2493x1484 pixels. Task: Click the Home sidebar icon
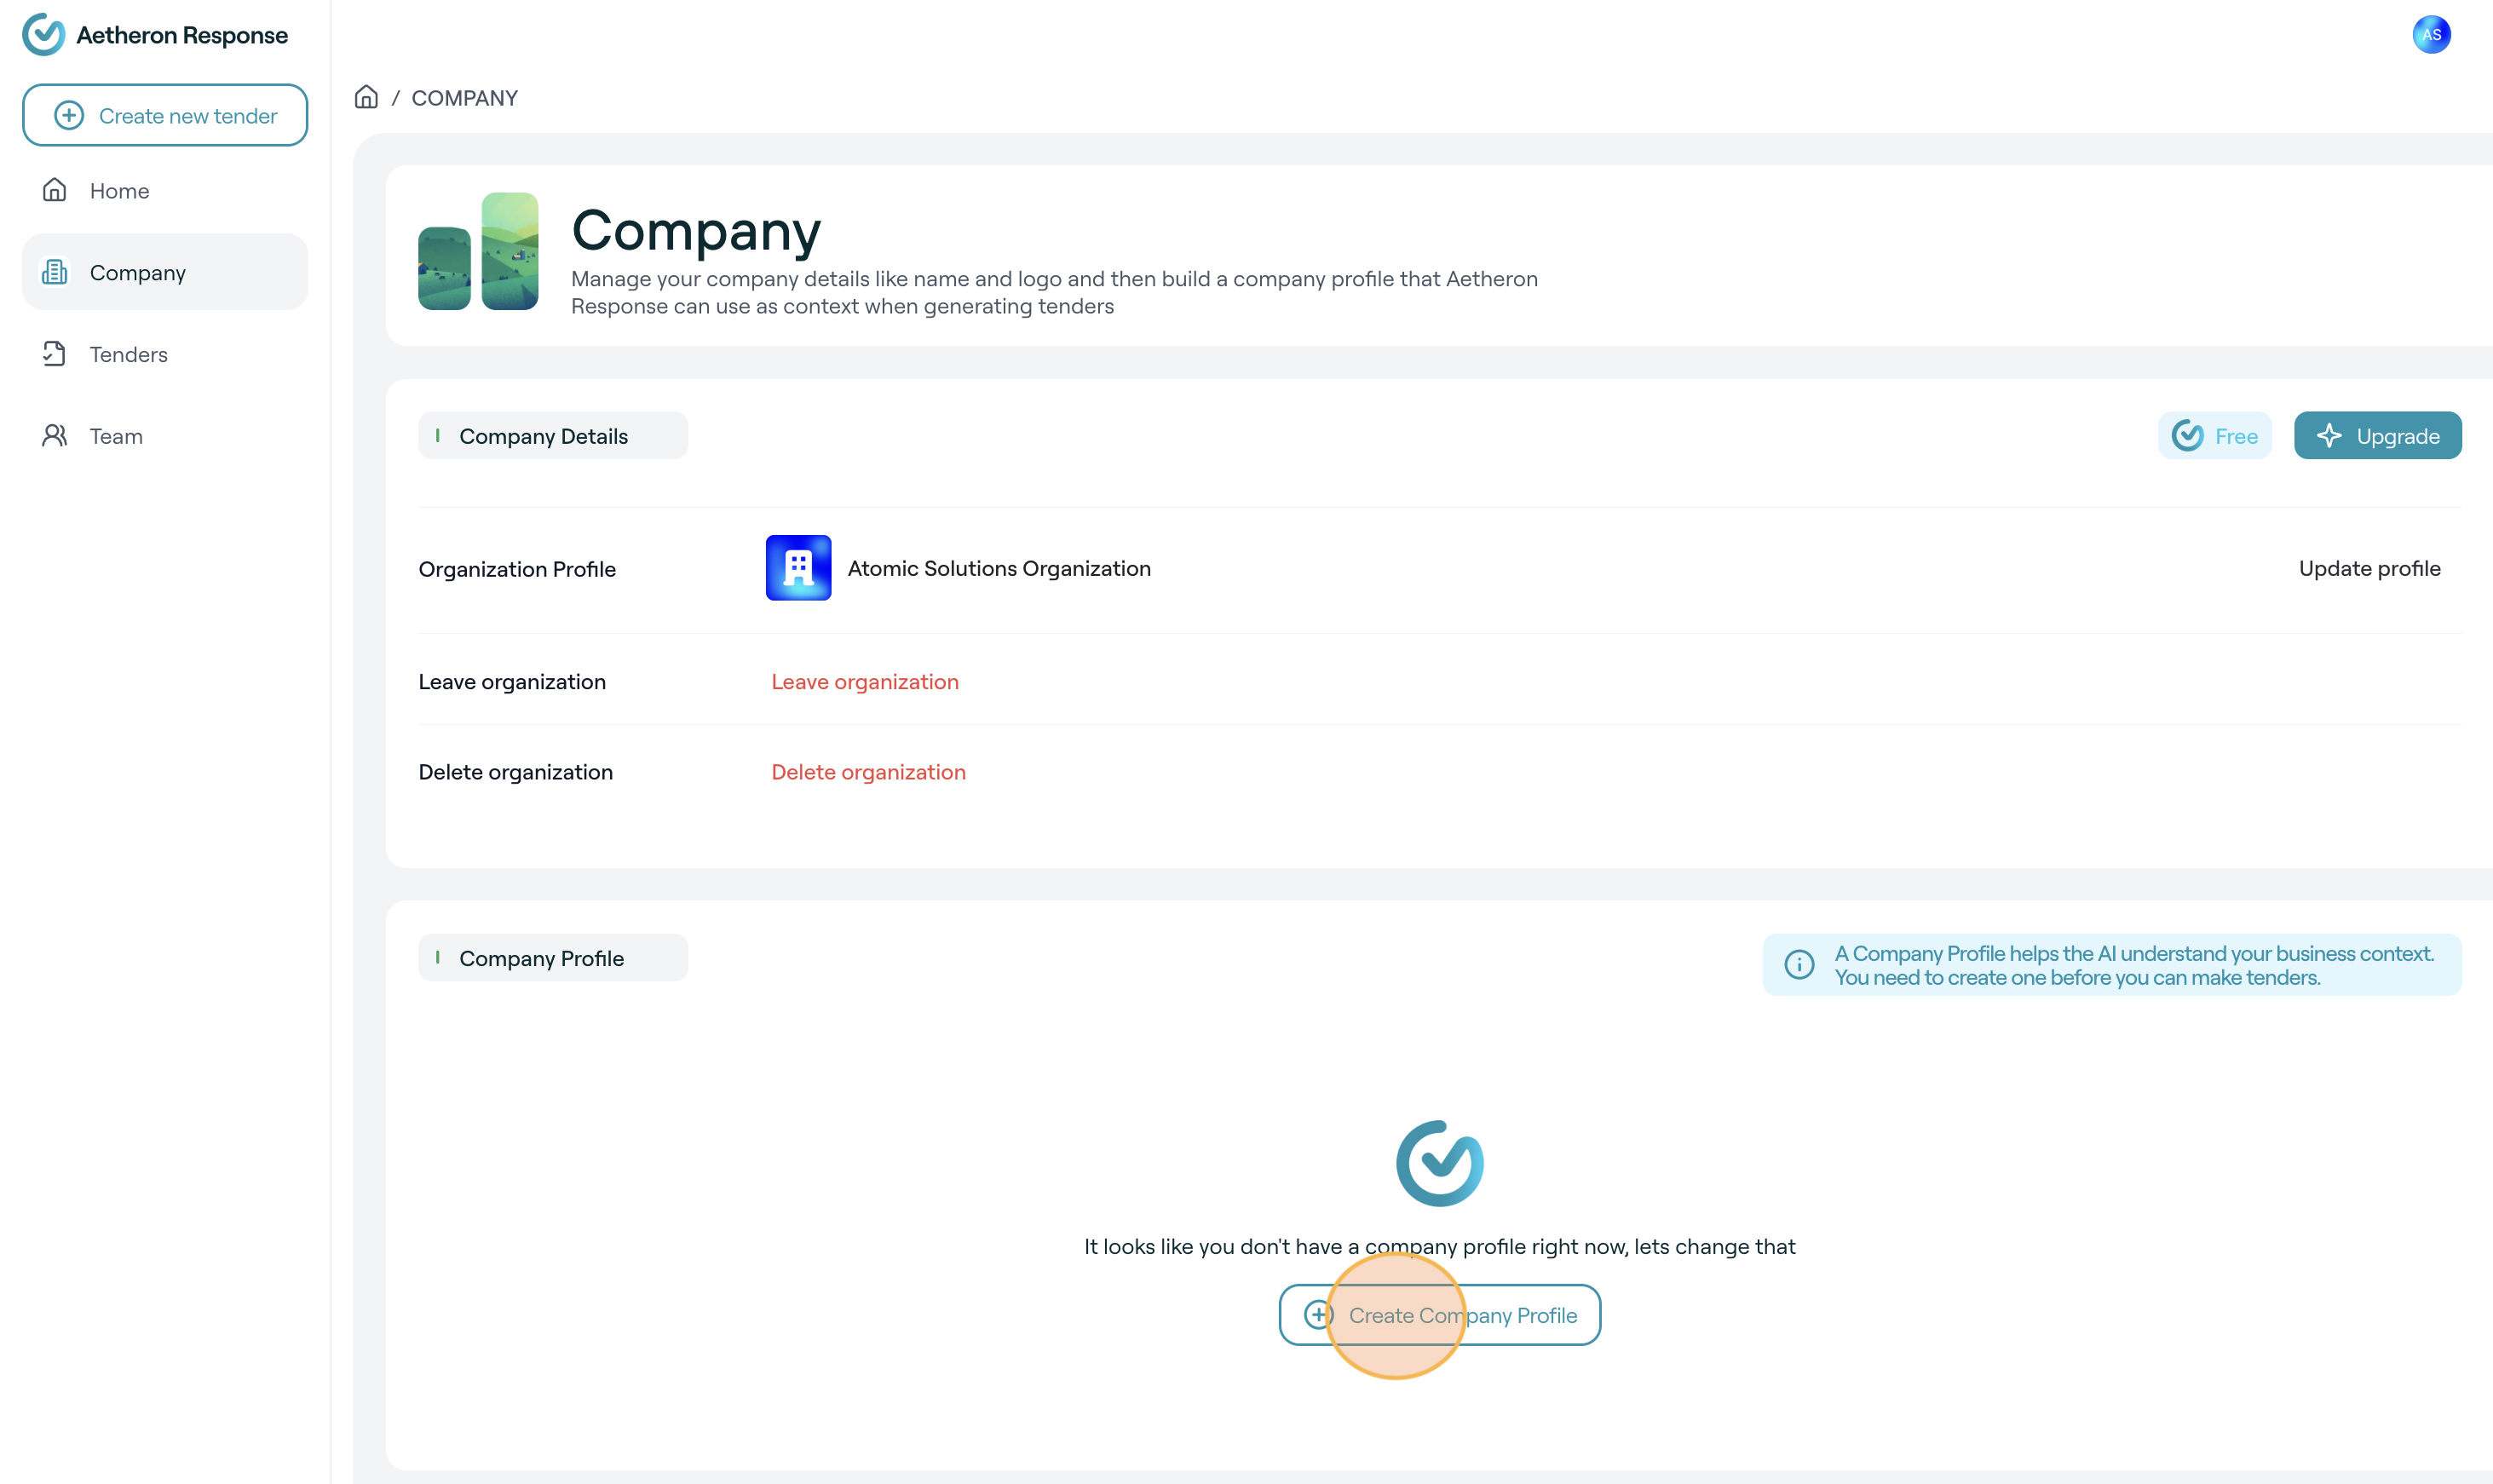[55, 190]
